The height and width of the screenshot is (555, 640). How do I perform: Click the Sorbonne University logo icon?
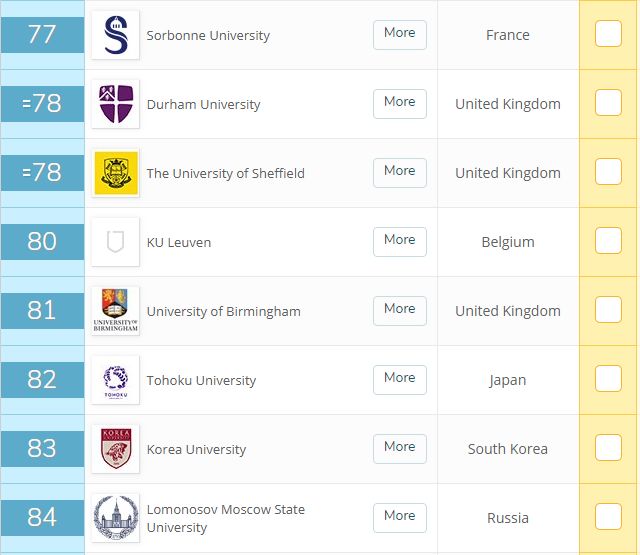(115, 35)
